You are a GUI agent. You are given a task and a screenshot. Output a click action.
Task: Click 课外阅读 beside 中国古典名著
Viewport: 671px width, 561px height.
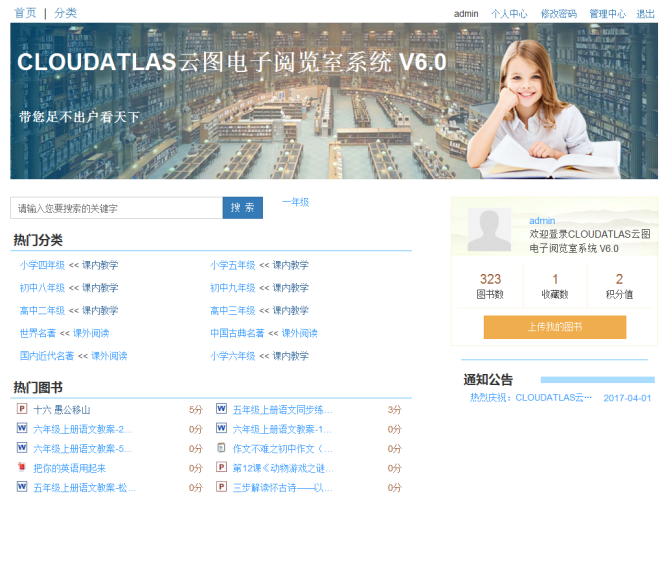pyautogui.click(x=300, y=333)
